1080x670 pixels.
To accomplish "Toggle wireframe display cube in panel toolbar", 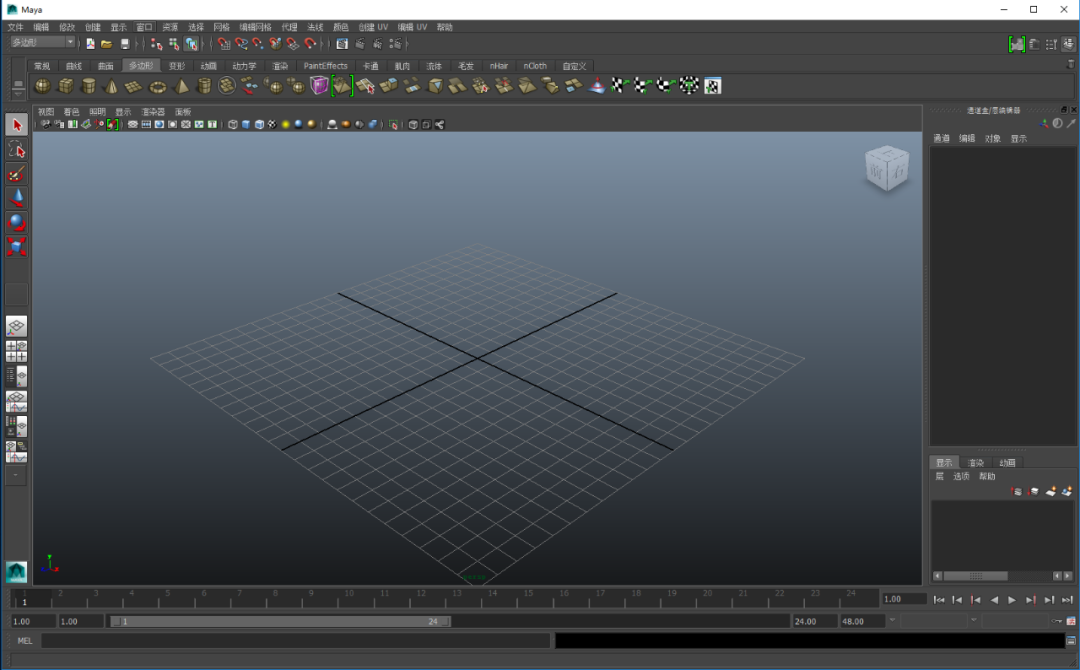I will tap(233, 125).
